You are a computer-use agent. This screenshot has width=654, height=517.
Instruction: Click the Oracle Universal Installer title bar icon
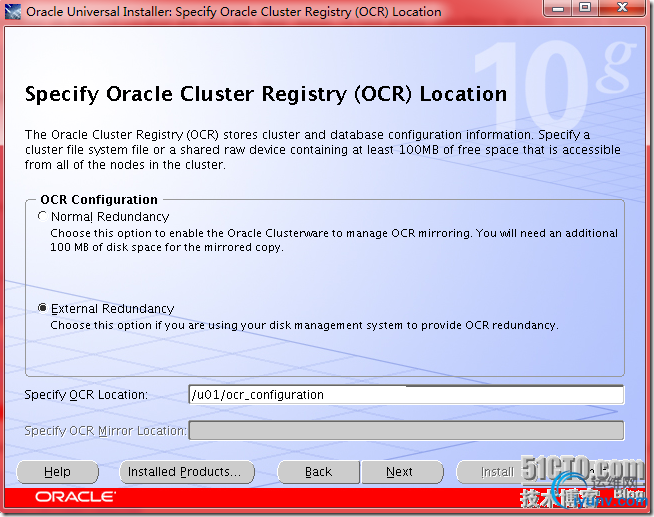point(13,12)
